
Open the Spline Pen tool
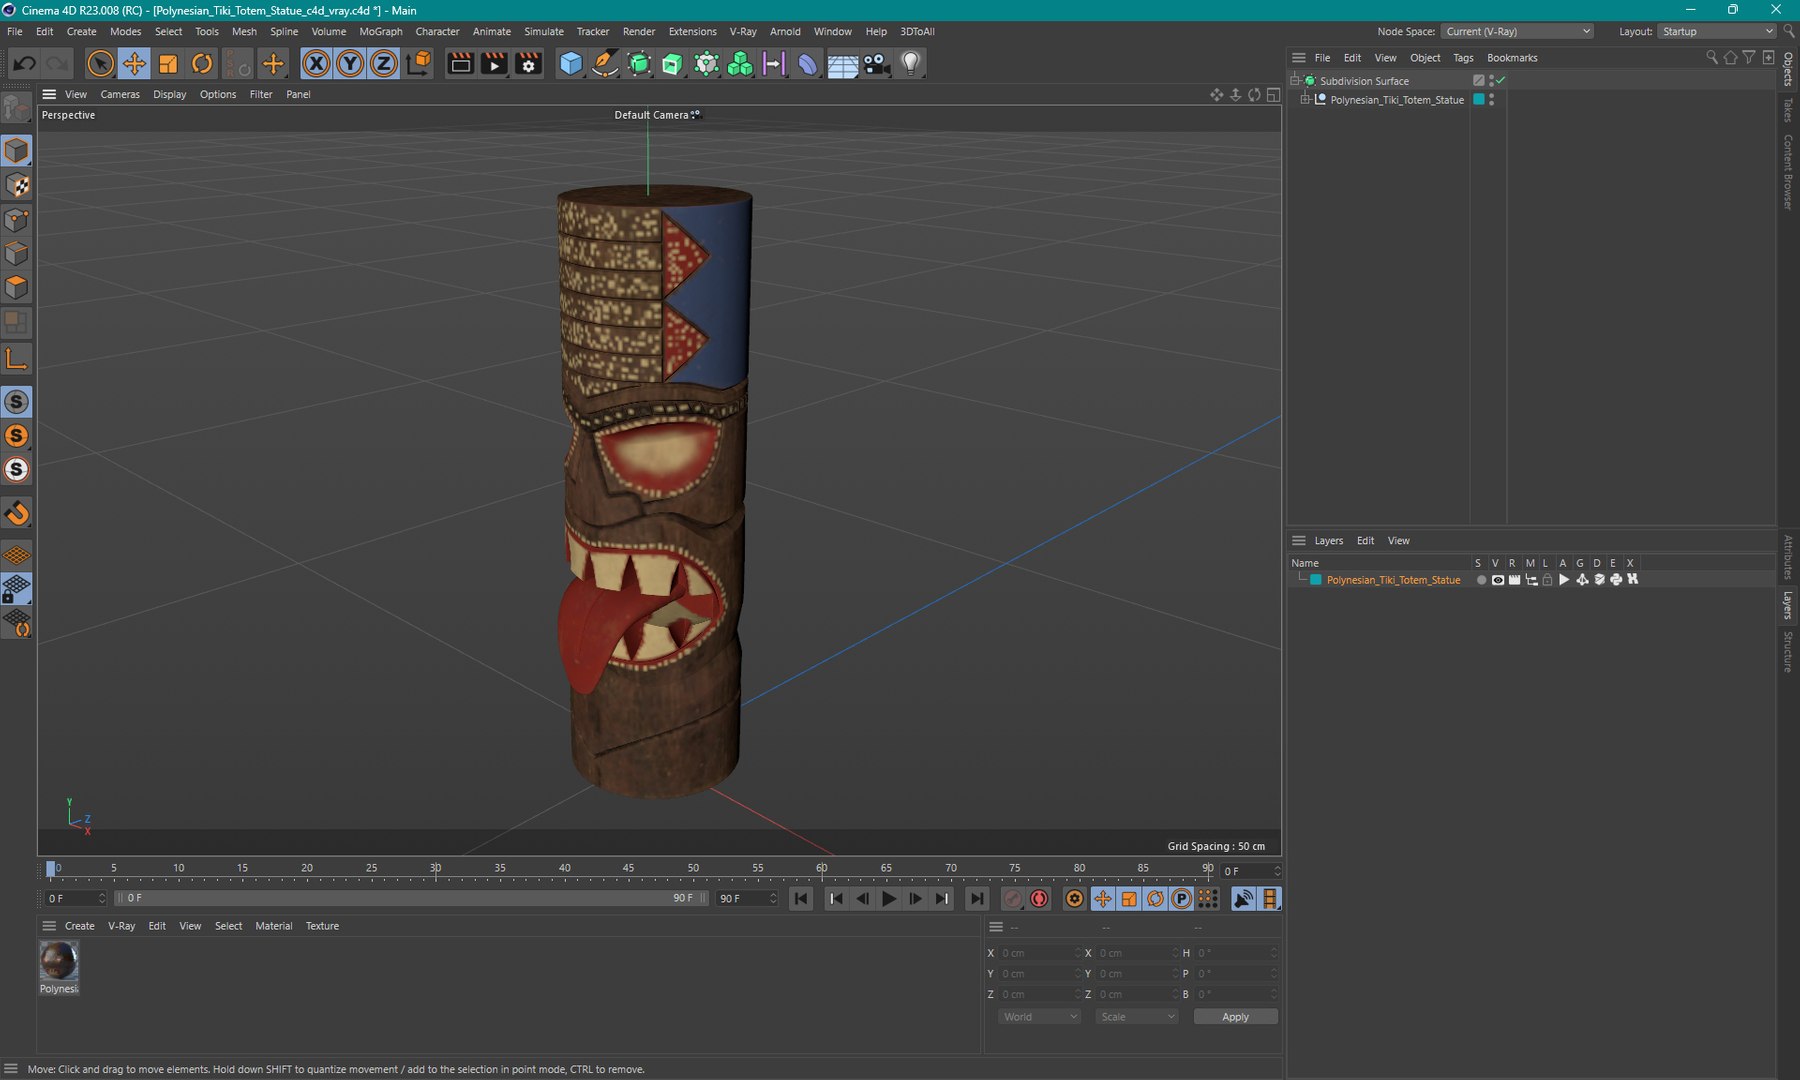605,64
